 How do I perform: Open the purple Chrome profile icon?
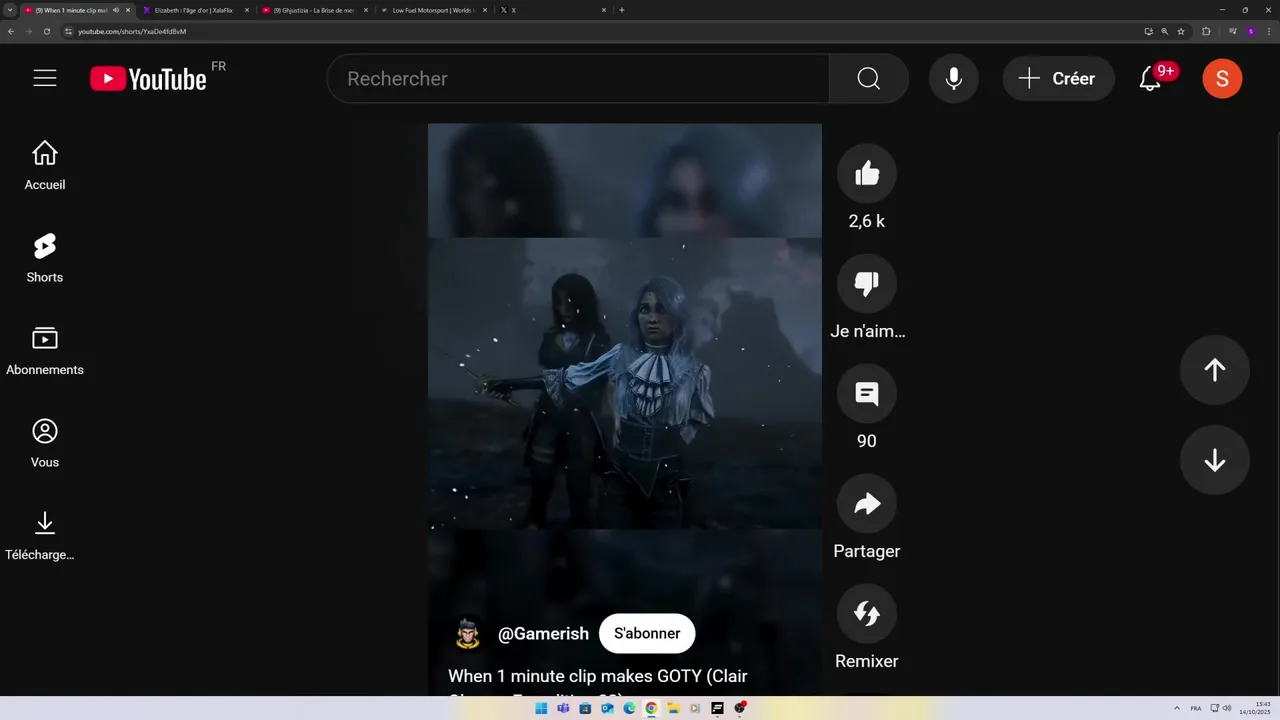click(1250, 31)
